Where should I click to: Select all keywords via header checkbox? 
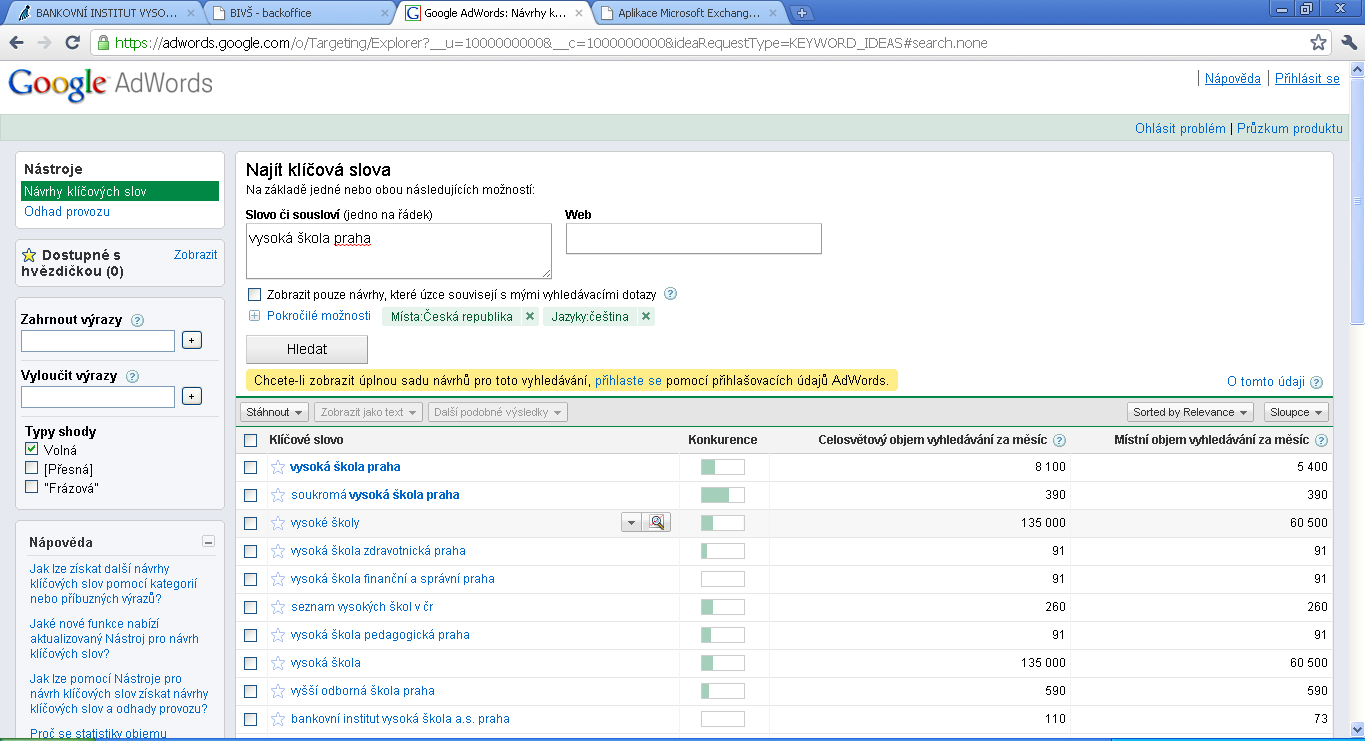click(251, 440)
